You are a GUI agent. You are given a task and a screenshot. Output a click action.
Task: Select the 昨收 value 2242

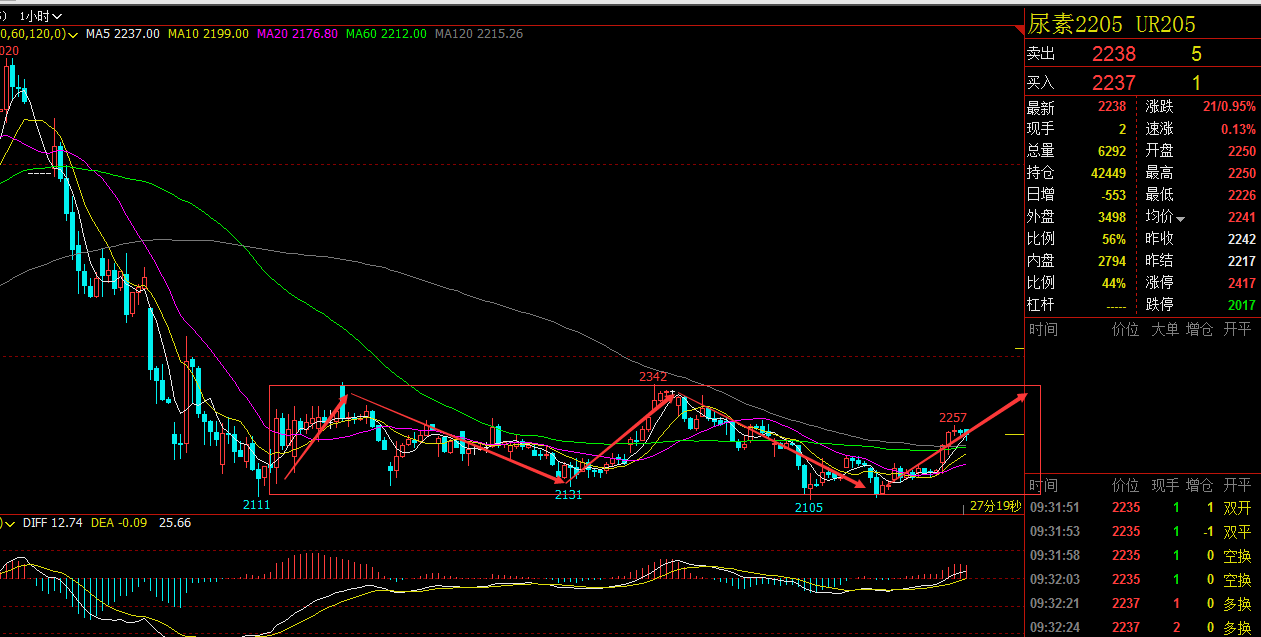pos(1242,239)
